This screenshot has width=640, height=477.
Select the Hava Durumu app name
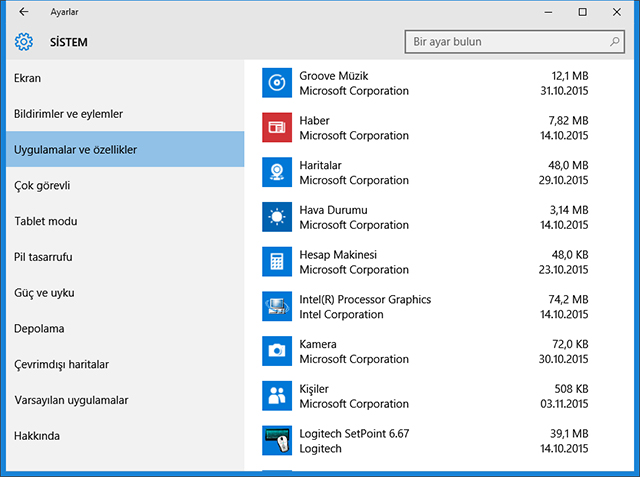[x=333, y=210]
